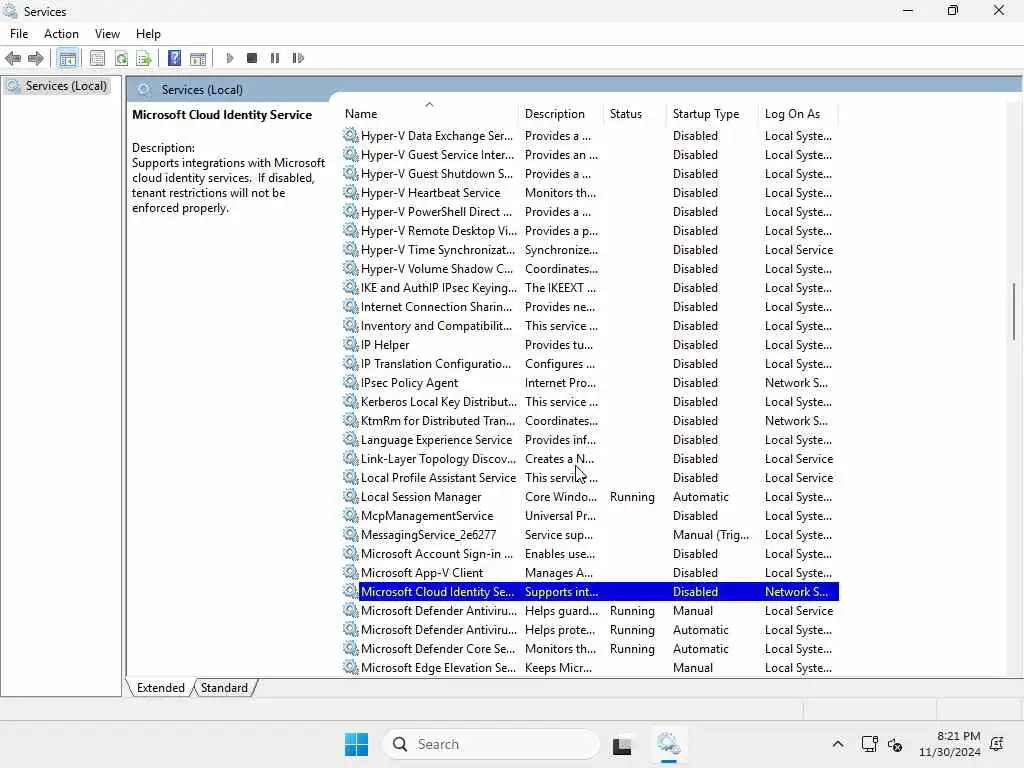The height and width of the screenshot is (768, 1024).
Task: Open the taskbar clock showing 8:21 PM
Action: (x=950, y=744)
